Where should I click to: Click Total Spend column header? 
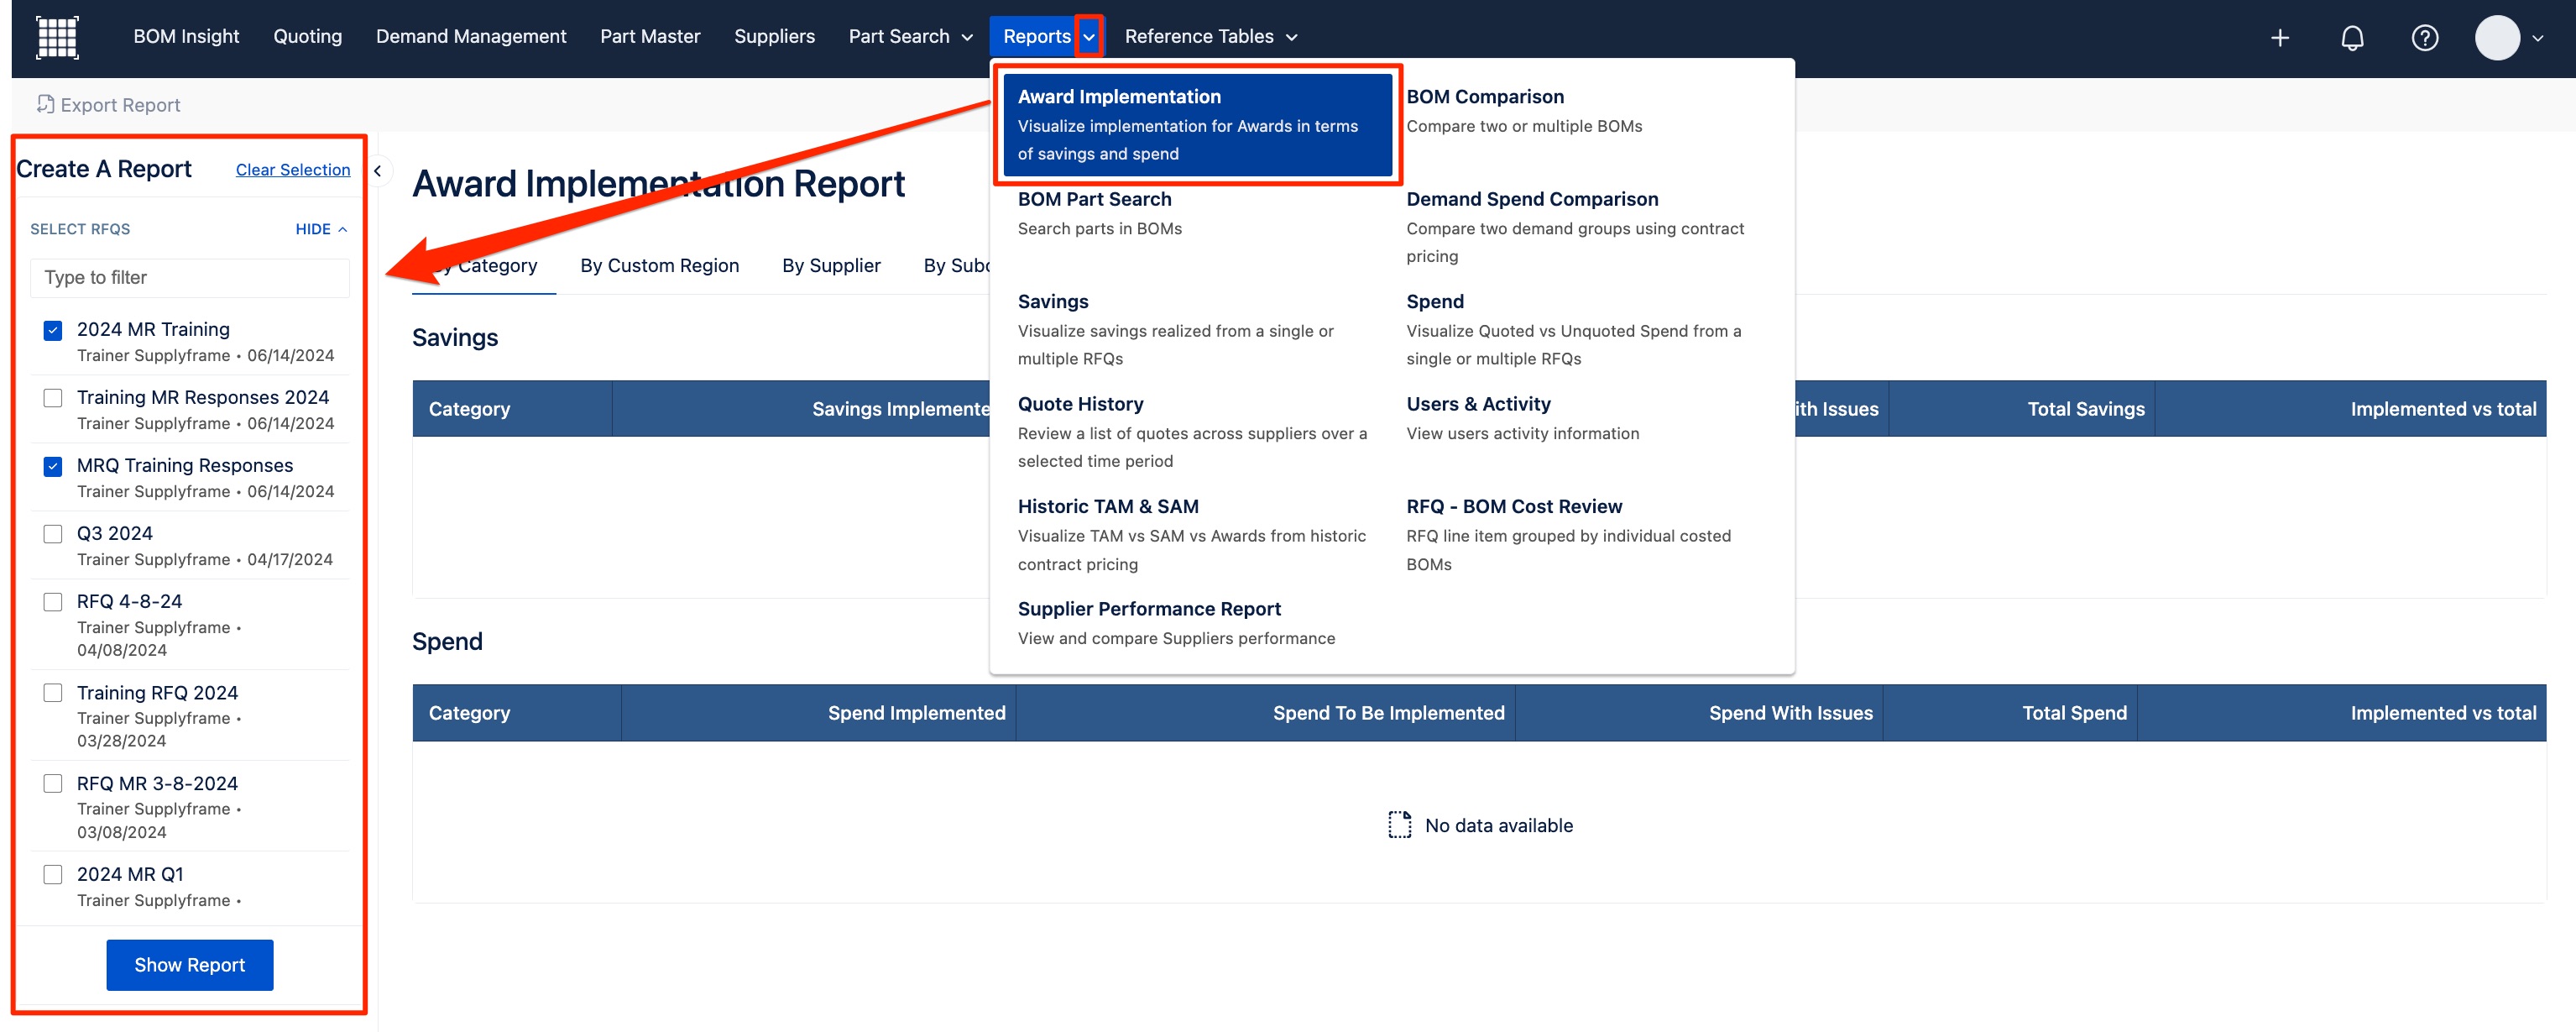click(x=2010, y=713)
